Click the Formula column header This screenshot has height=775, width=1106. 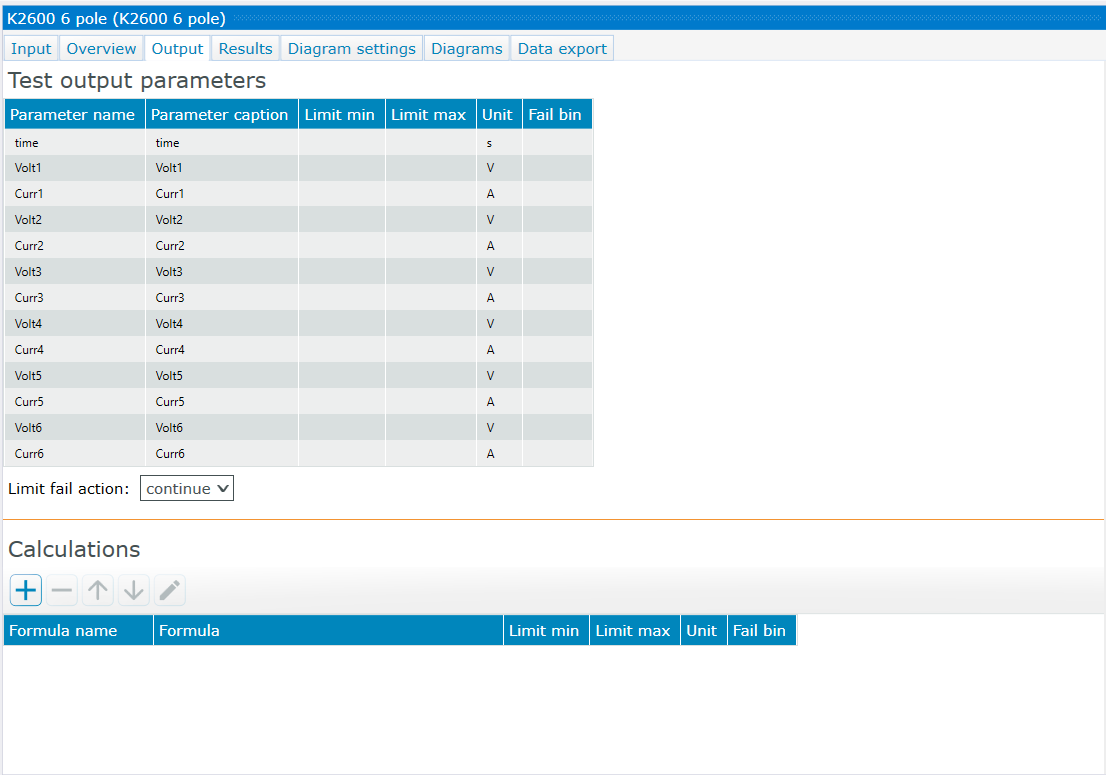click(x=328, y=630)
